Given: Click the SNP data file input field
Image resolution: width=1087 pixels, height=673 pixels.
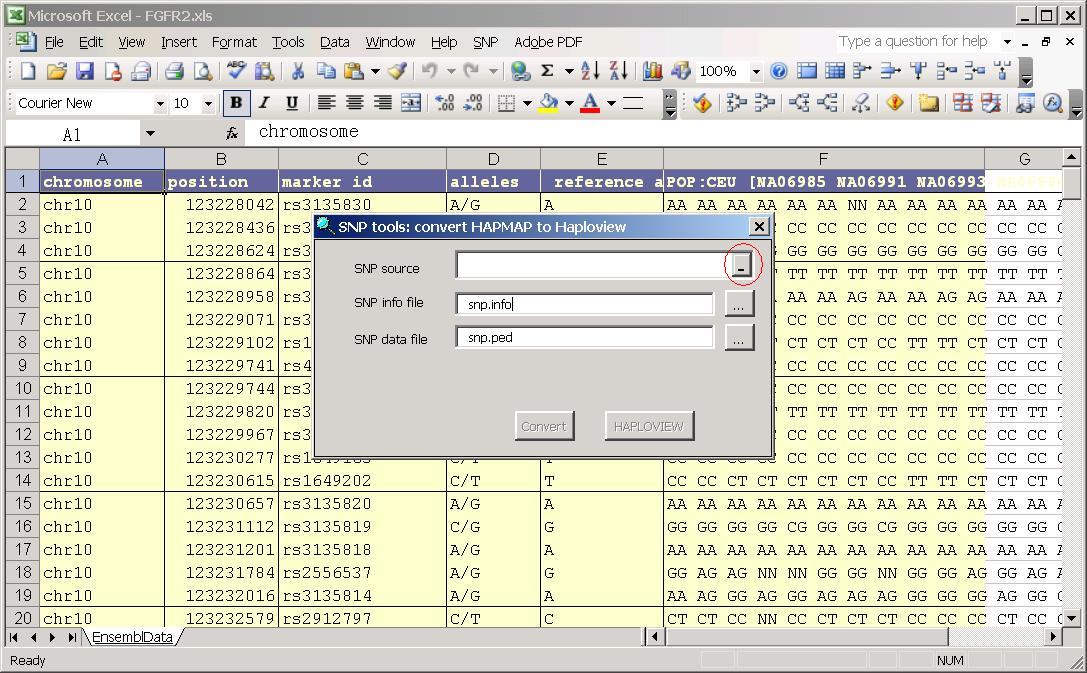Looking at the screenshot, I should pos(584,338).
